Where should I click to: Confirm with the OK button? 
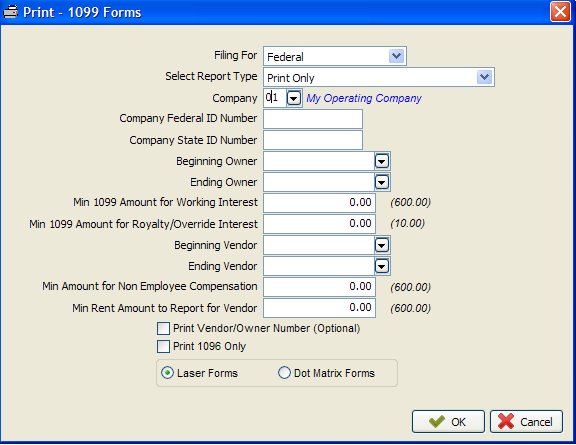[448, 421]
